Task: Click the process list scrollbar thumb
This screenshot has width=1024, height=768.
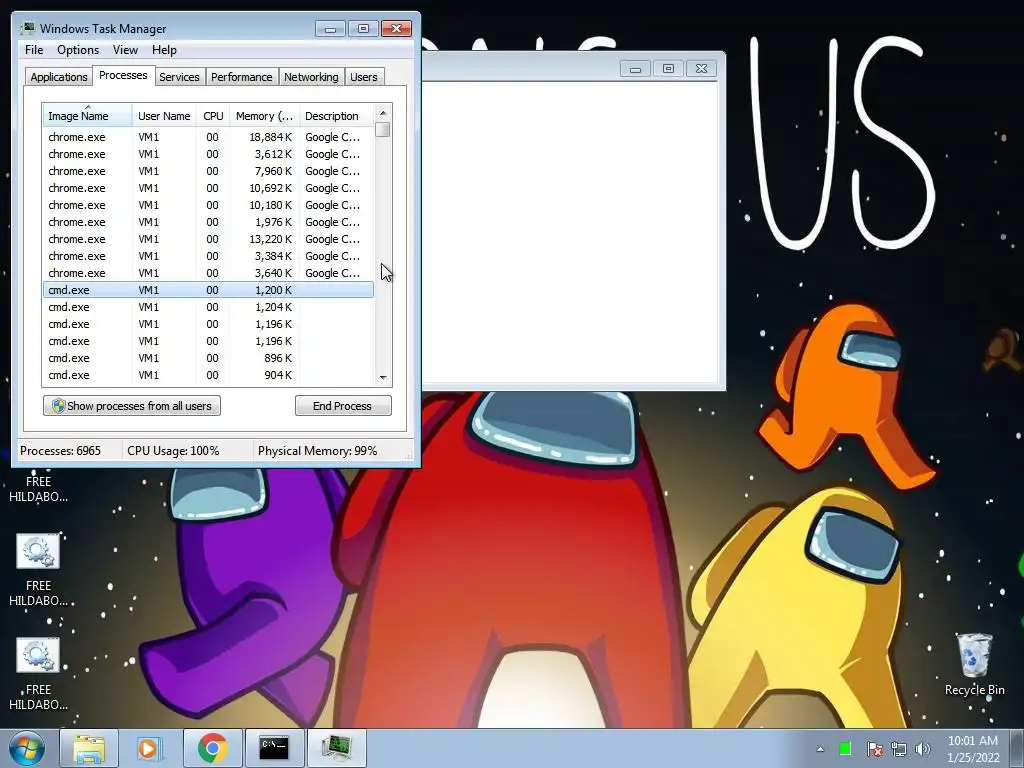Action: pyautogui.click(x=383, y=129)
